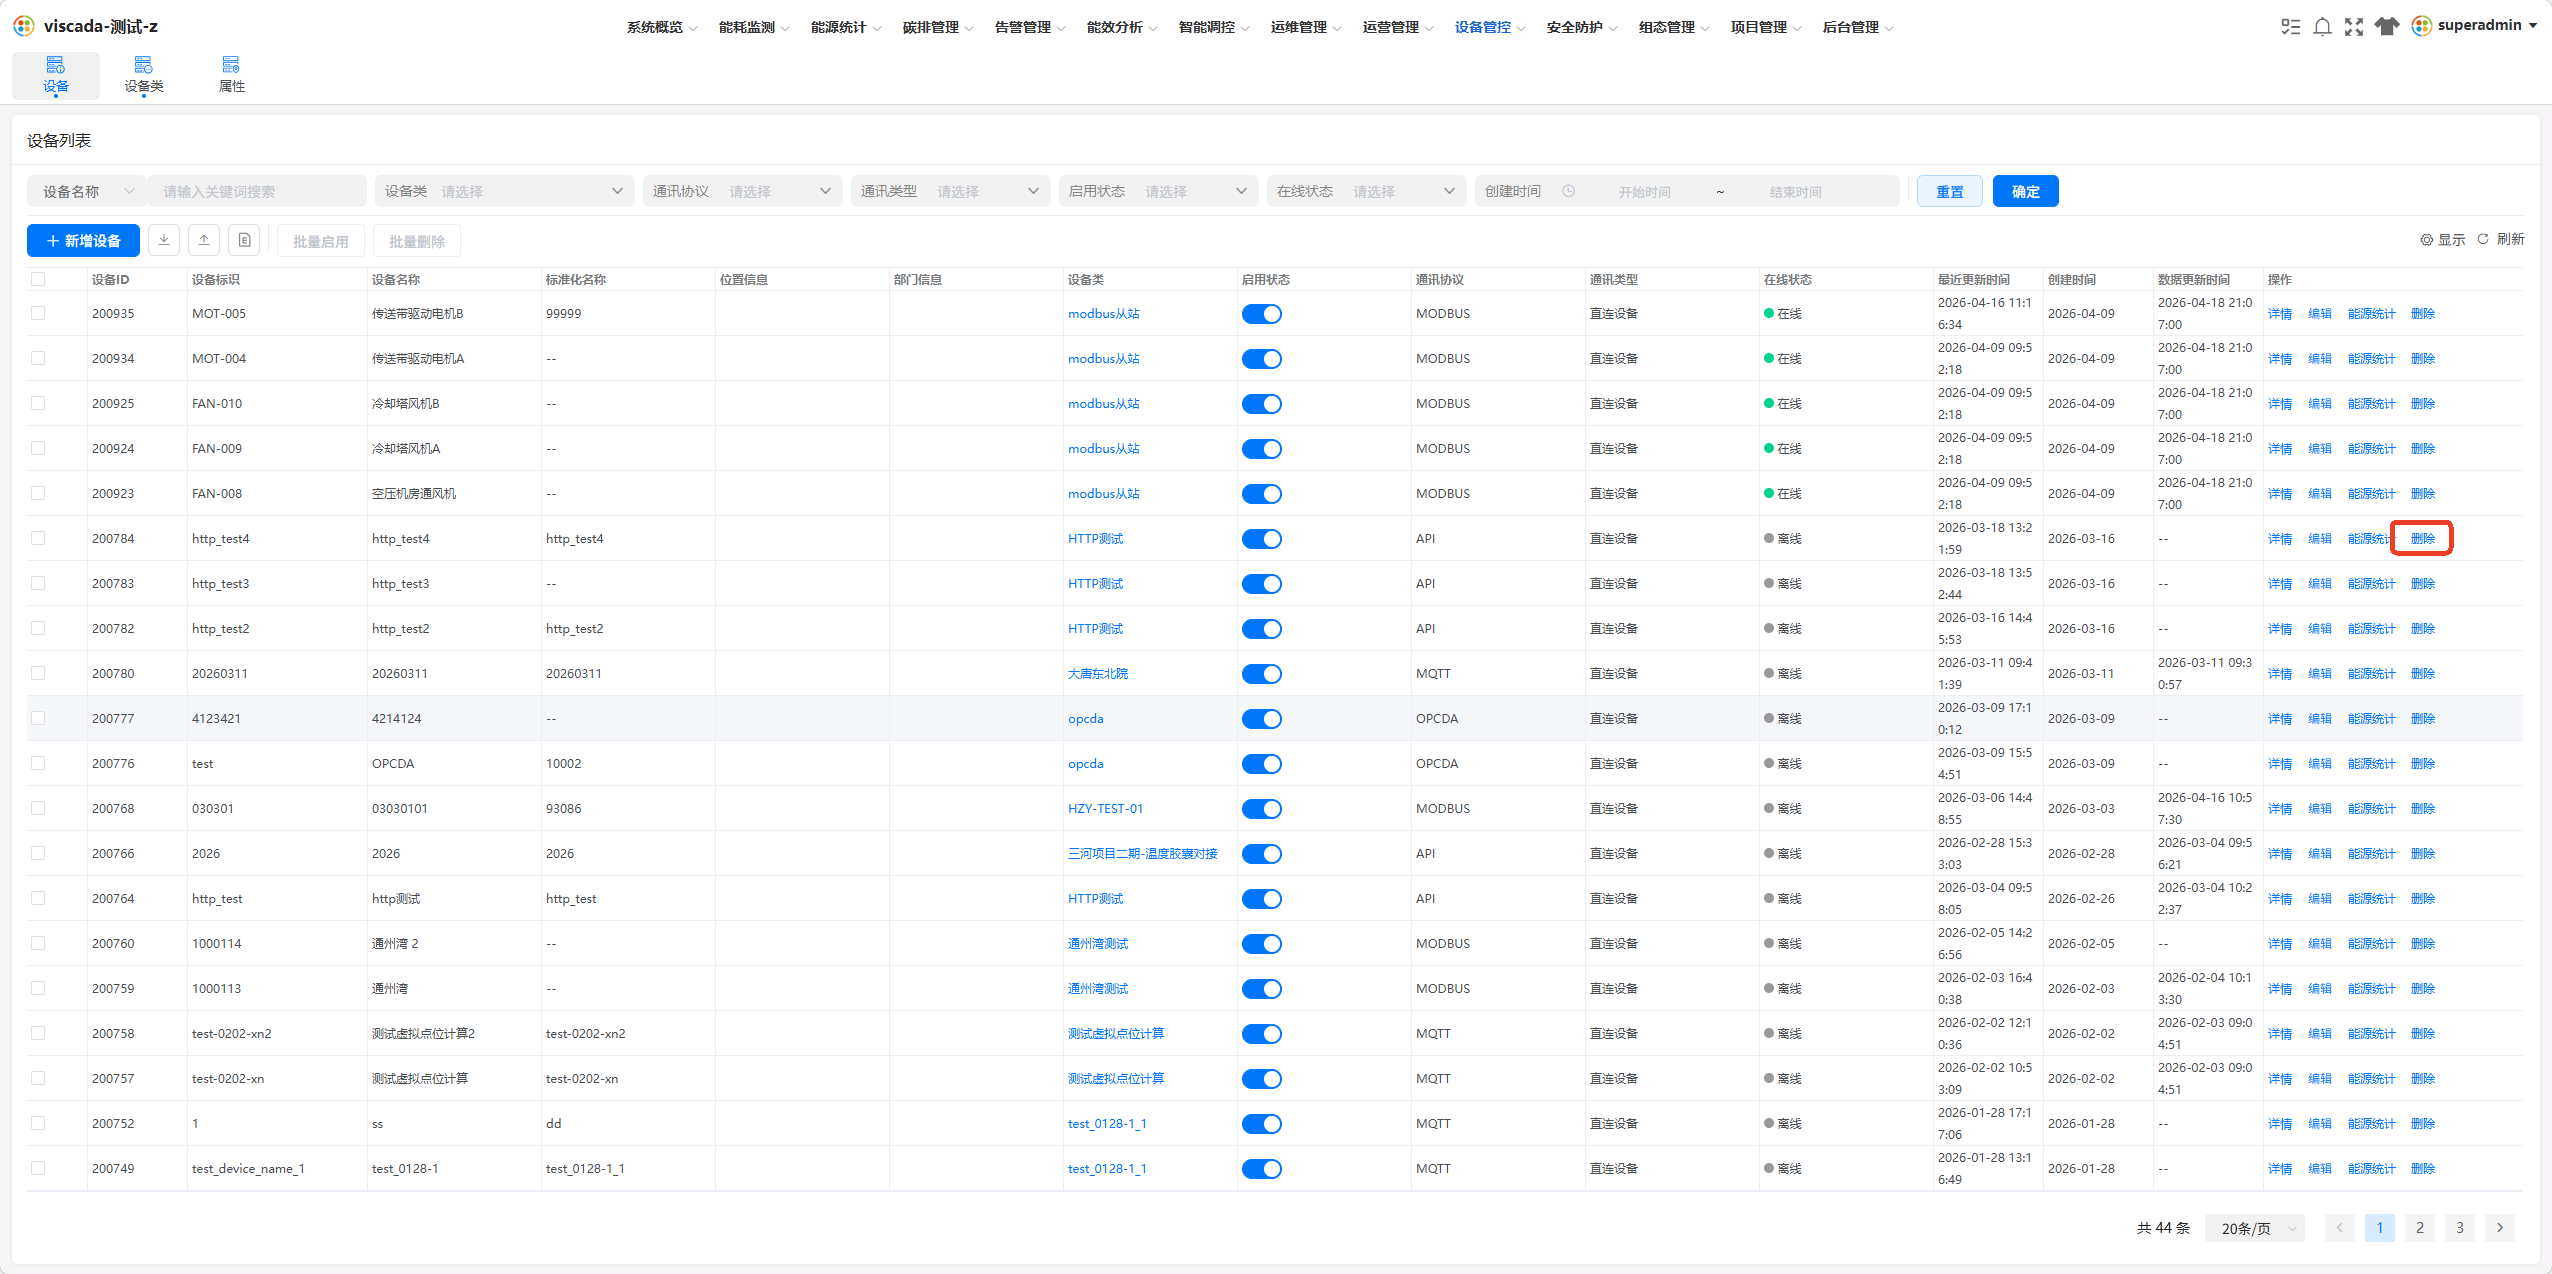Click the viscada logo icon
Viewport: 2552px width, 1274px height.
pos(24,26)
